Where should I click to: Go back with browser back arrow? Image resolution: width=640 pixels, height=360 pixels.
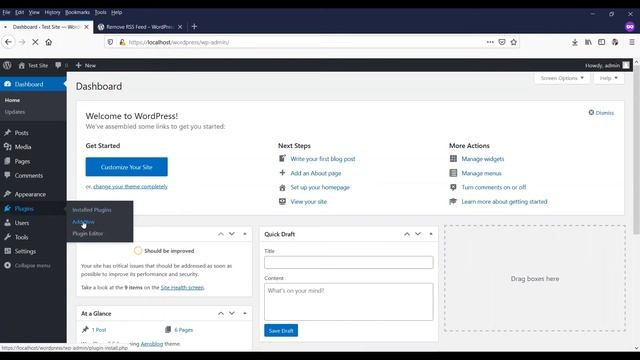click(8, 42)
